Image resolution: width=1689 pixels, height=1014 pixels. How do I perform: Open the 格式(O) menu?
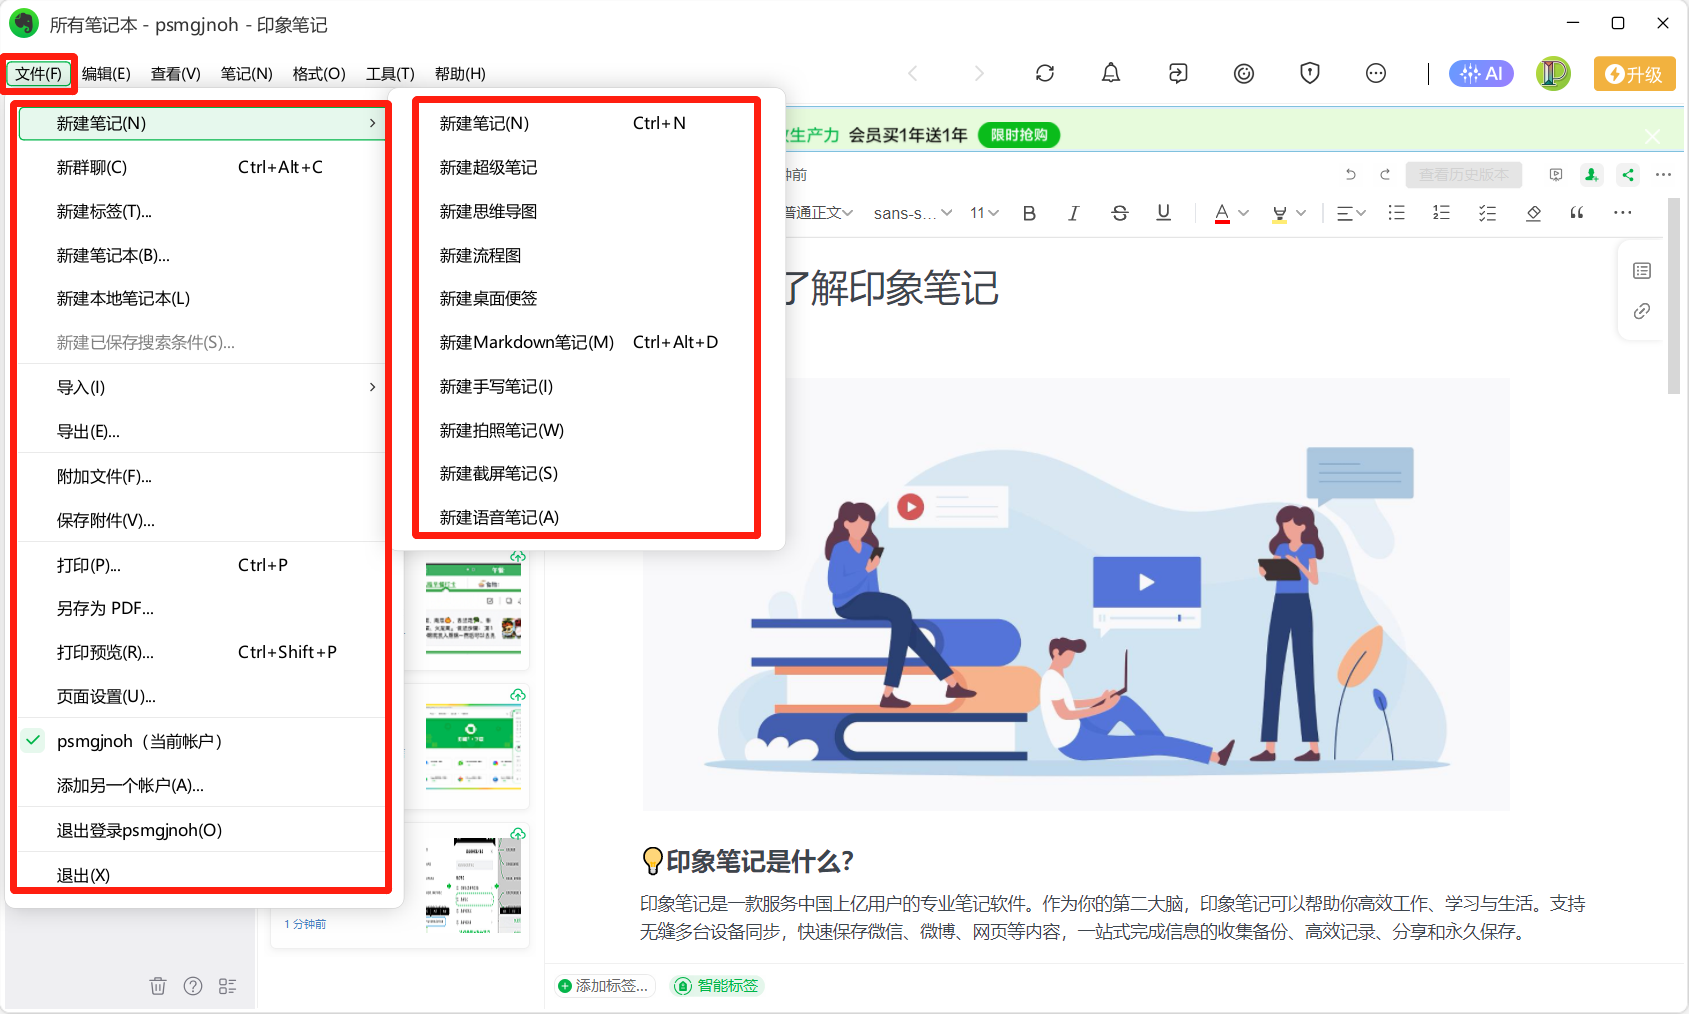pyautogui.click(x=319, y=74)
